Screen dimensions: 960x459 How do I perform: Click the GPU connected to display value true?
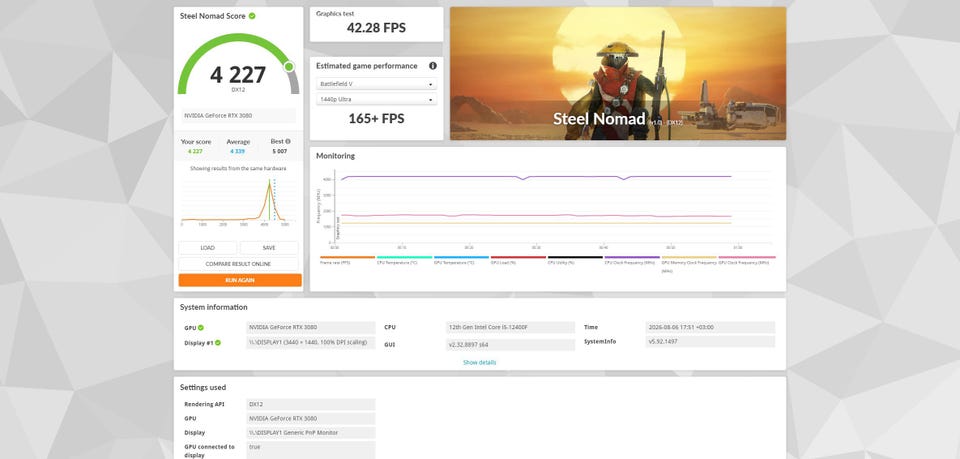311,450
